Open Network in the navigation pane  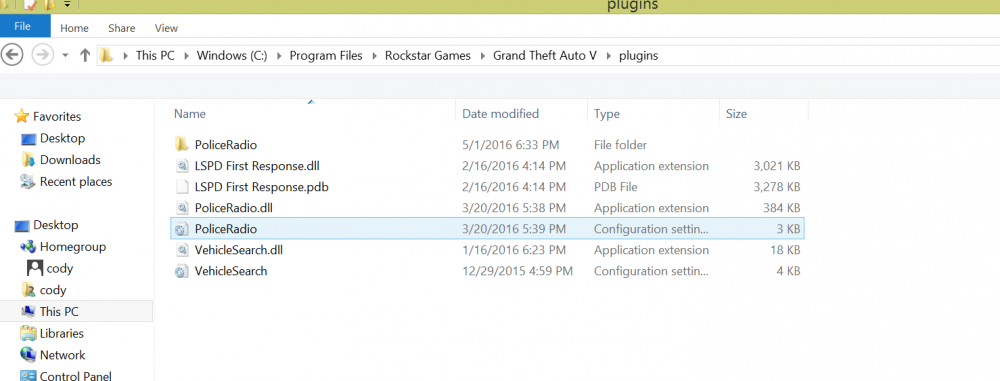62,355
